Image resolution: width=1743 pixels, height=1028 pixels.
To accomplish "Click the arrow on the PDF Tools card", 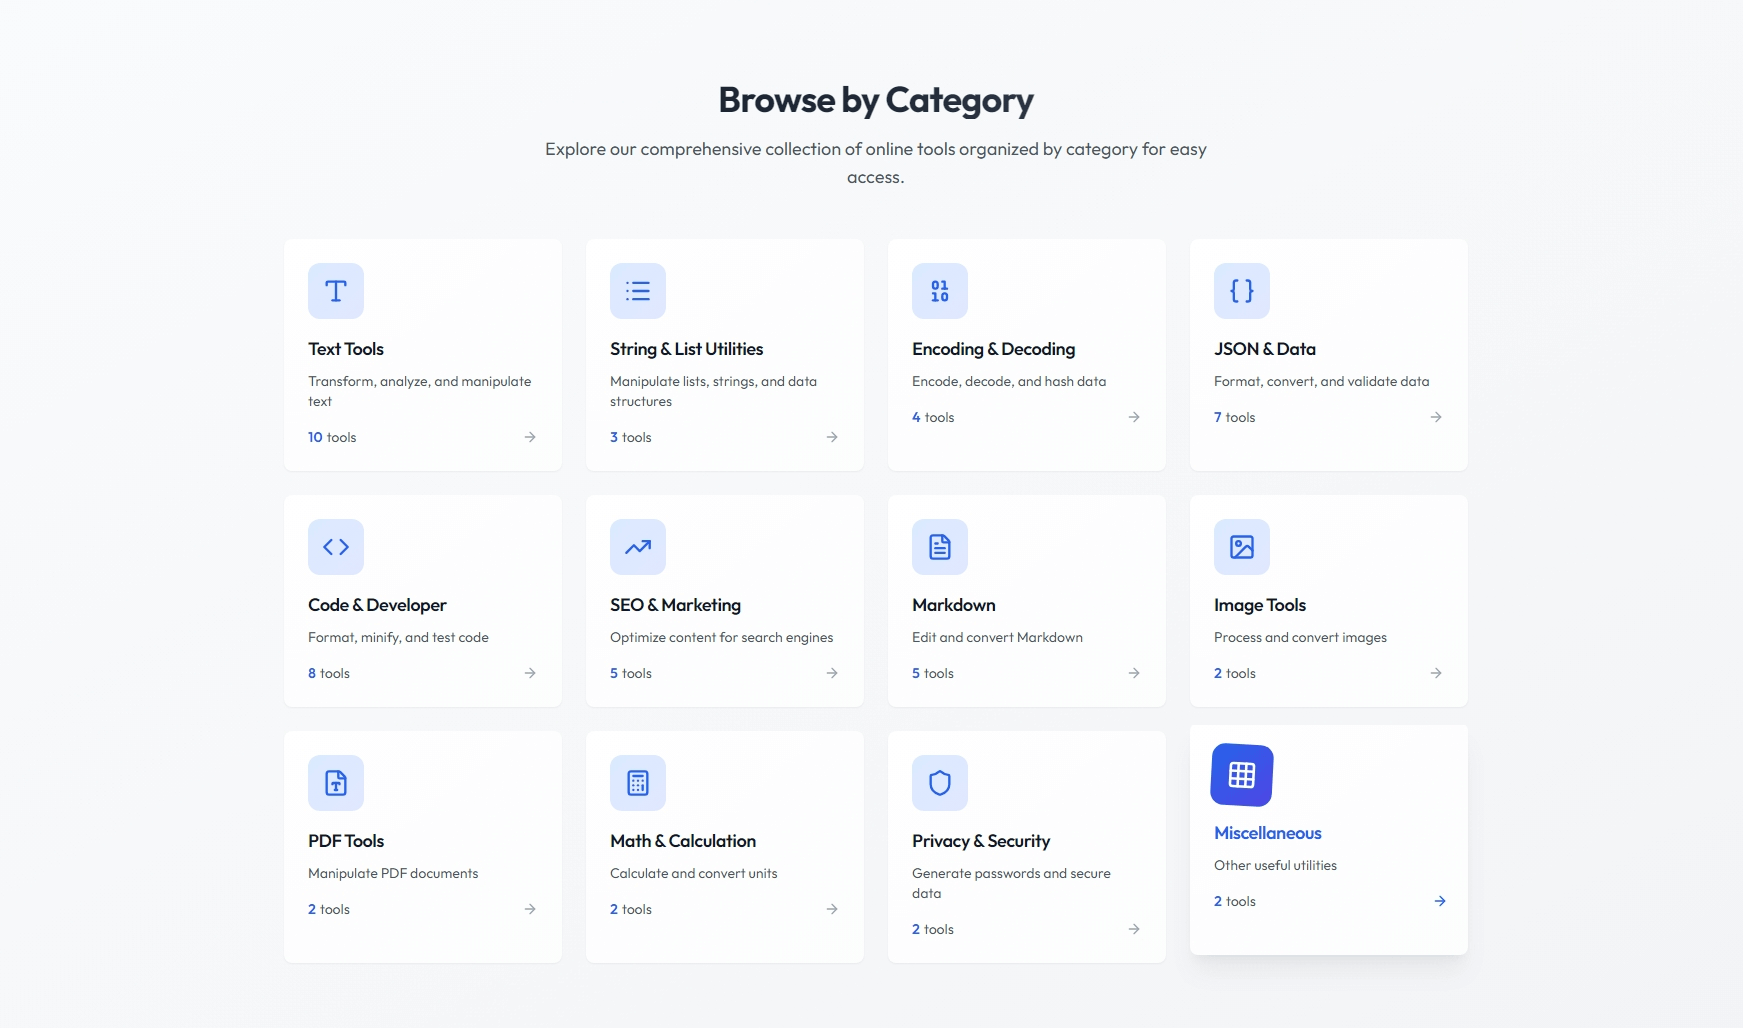I will [x=530, y=909].
